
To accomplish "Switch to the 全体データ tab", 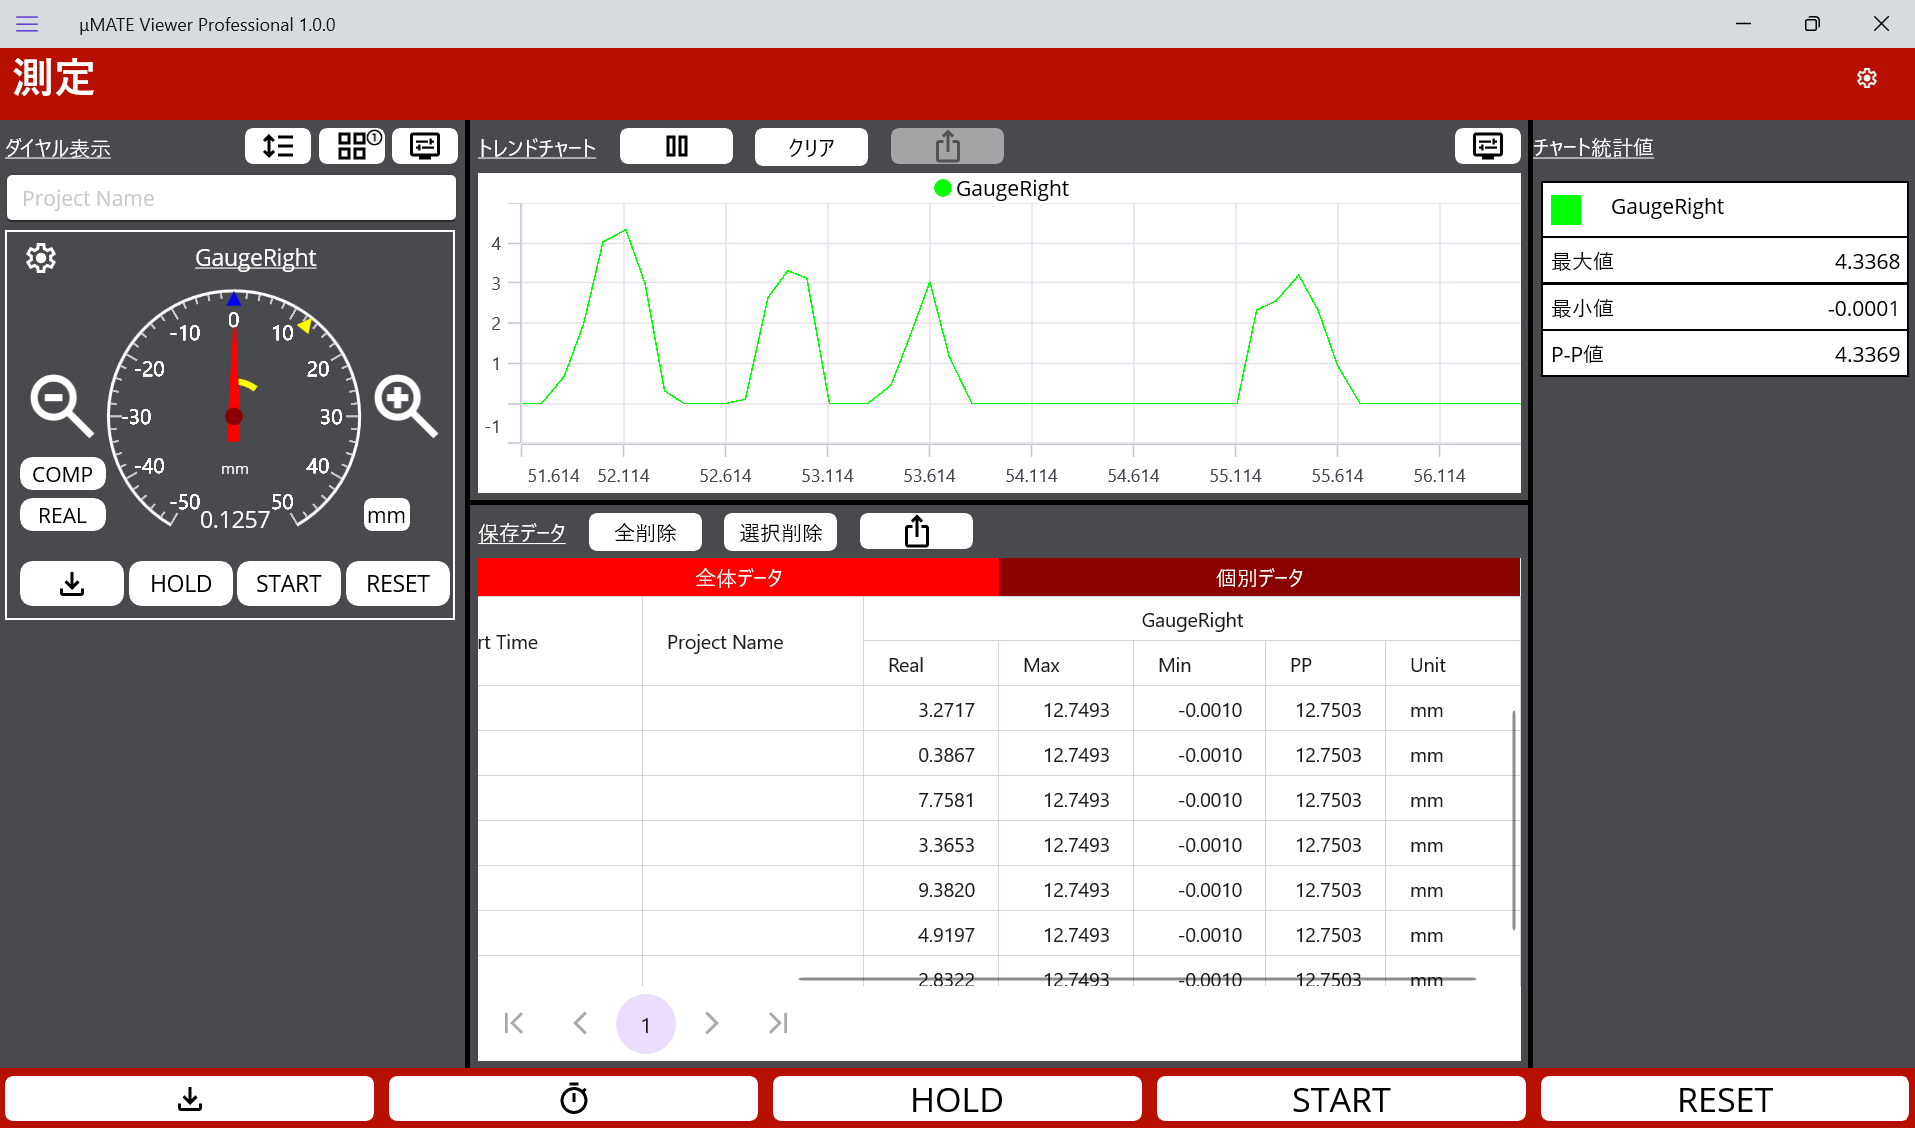I will click(x=738, y=577).
